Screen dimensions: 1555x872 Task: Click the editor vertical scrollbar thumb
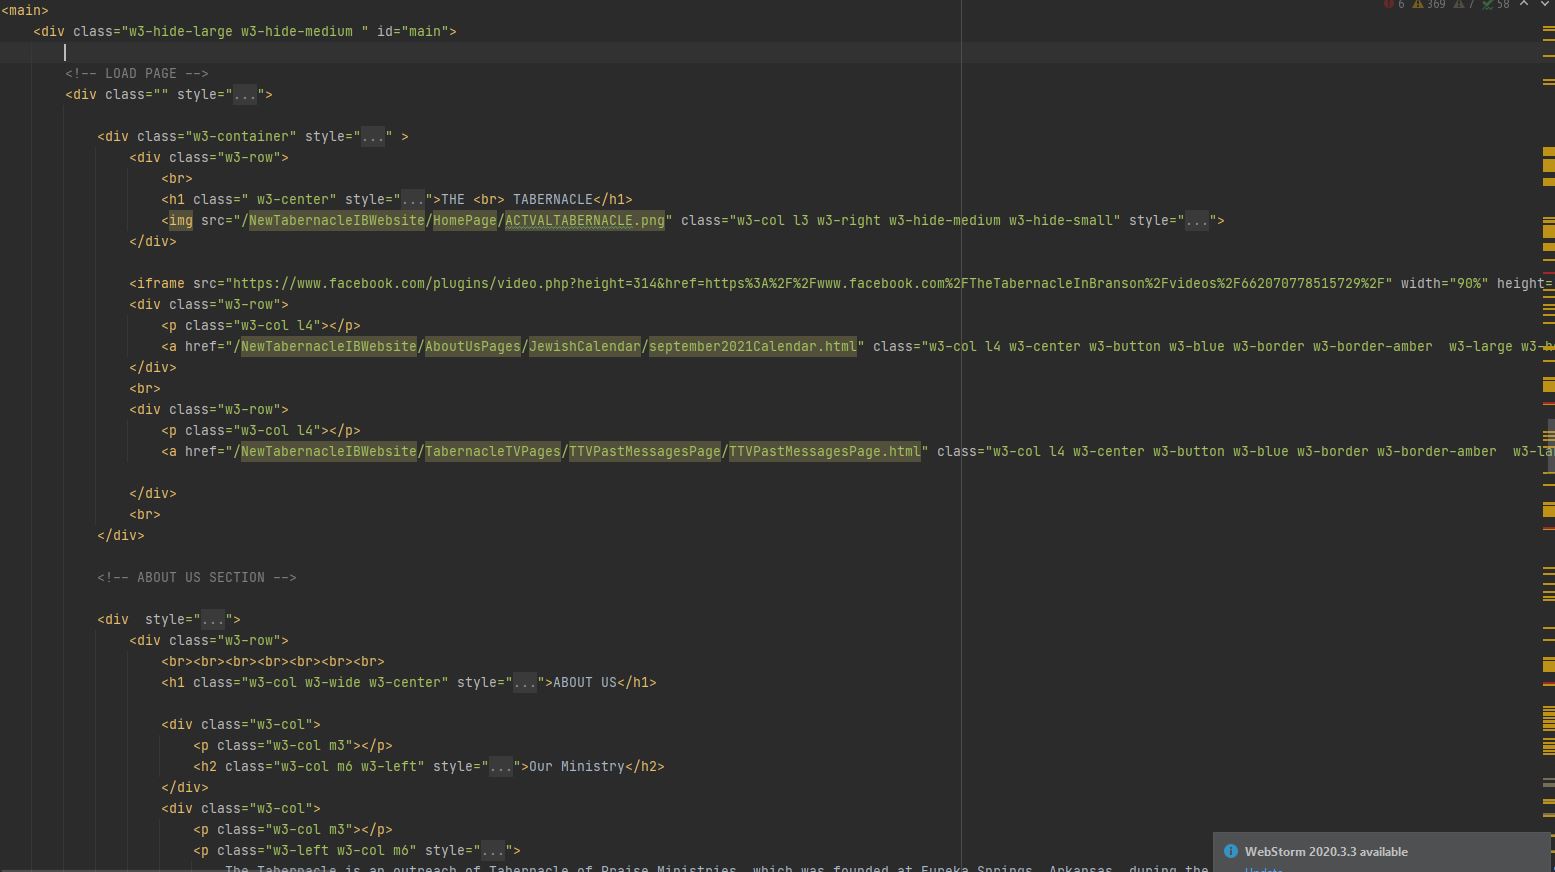(x=1551, y=444)
